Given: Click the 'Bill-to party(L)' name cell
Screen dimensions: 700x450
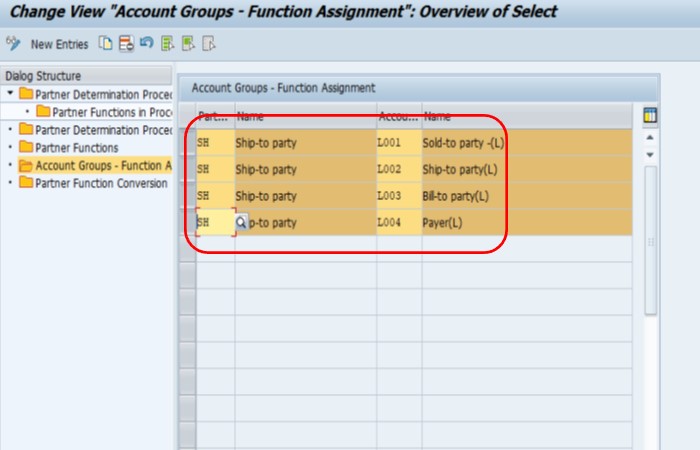Looking at the screenshot, I should pos(527,196).
